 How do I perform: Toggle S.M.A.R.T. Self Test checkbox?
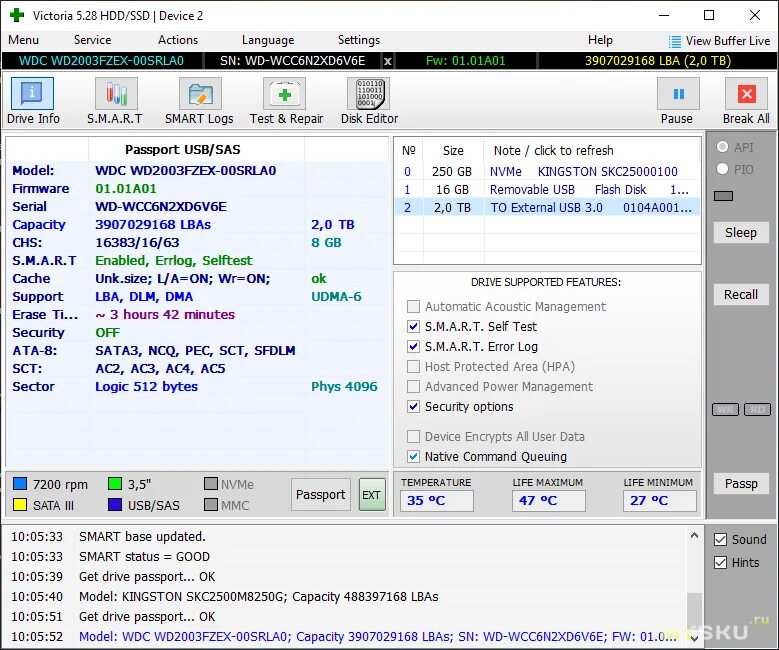click(x=413, y=326)
